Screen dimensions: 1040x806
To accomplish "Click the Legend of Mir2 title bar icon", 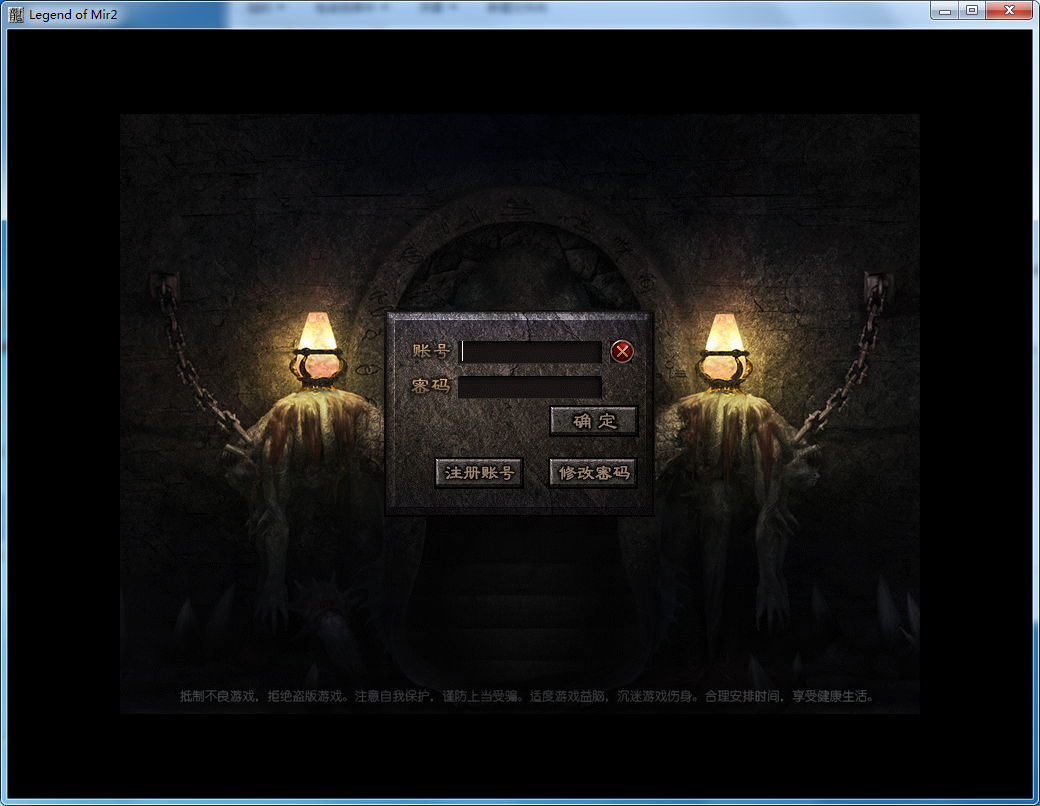I will [16, 14].
